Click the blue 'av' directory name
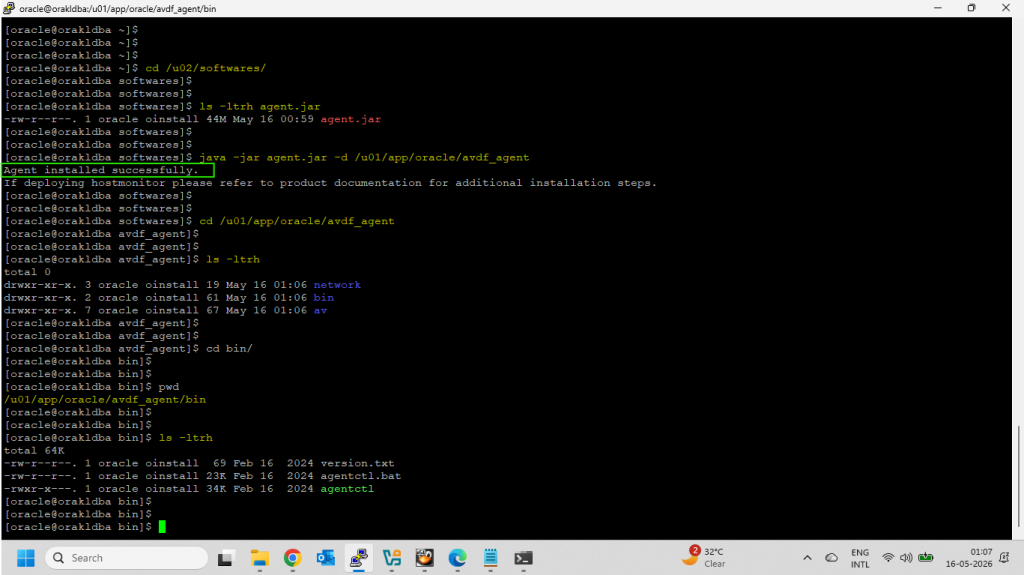This screenshot has width=1024, height=575. tap(320, 310)
